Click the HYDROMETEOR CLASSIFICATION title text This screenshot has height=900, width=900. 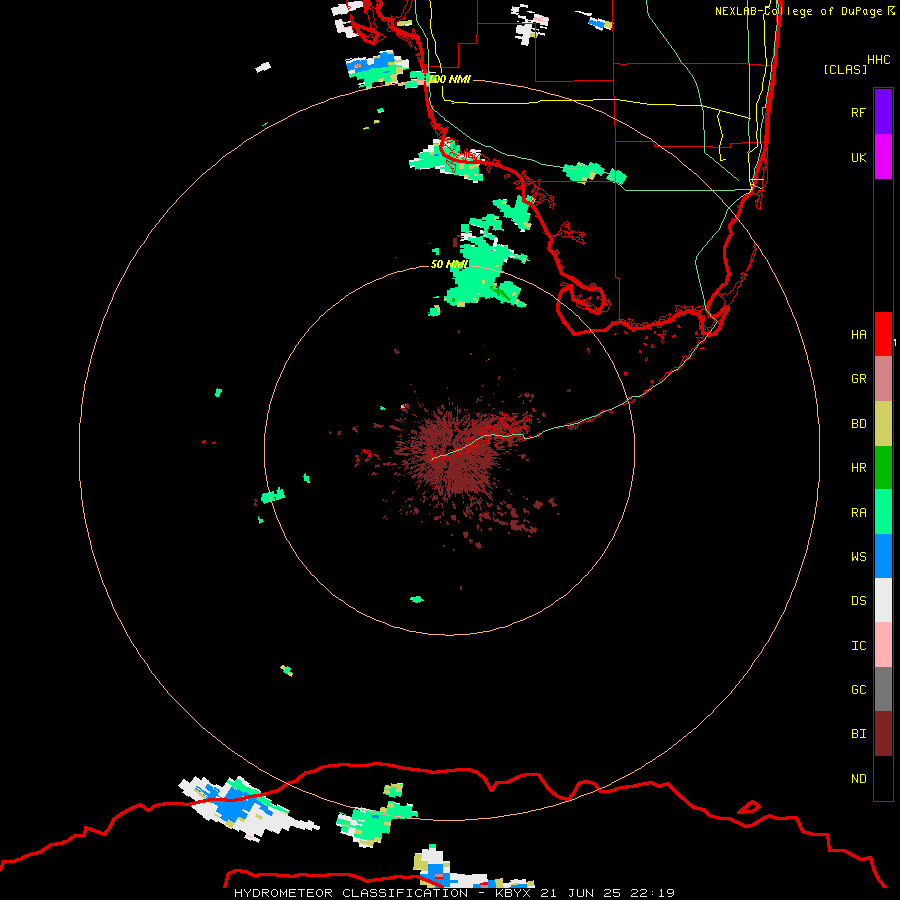tap(351, 893)
